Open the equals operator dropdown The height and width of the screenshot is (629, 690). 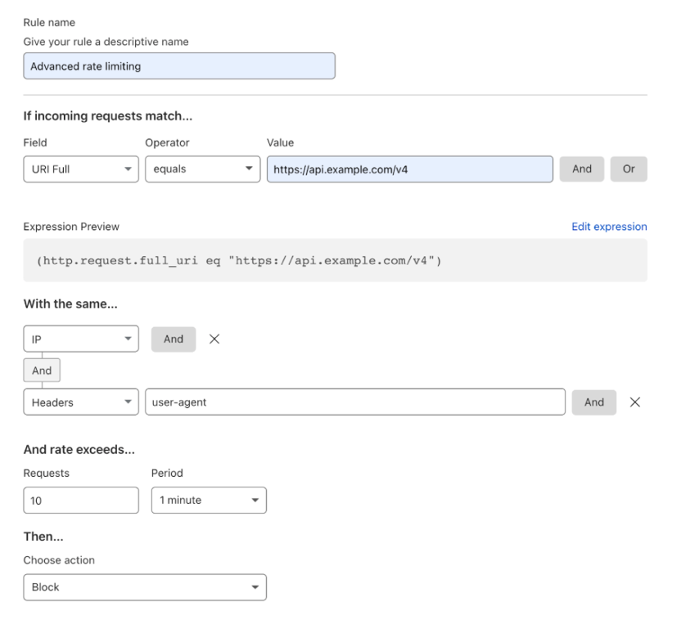pyautogui.click(x=203, y=169)
